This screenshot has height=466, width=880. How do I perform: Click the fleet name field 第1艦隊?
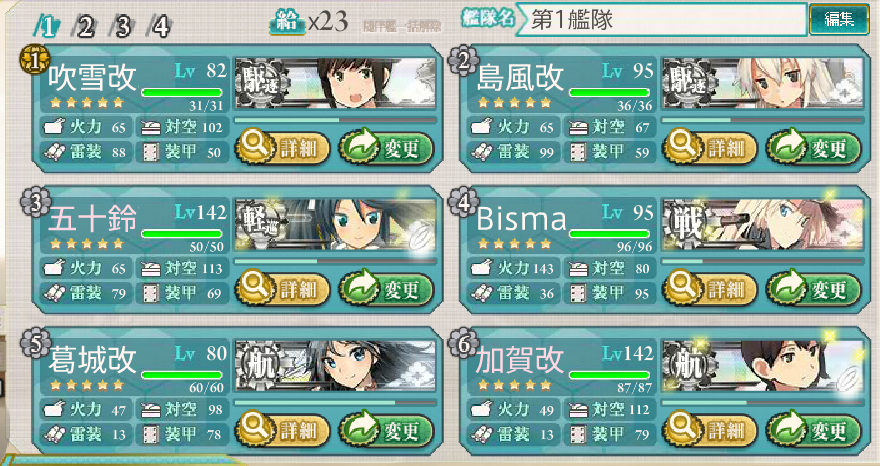click(x=661, y=20)
